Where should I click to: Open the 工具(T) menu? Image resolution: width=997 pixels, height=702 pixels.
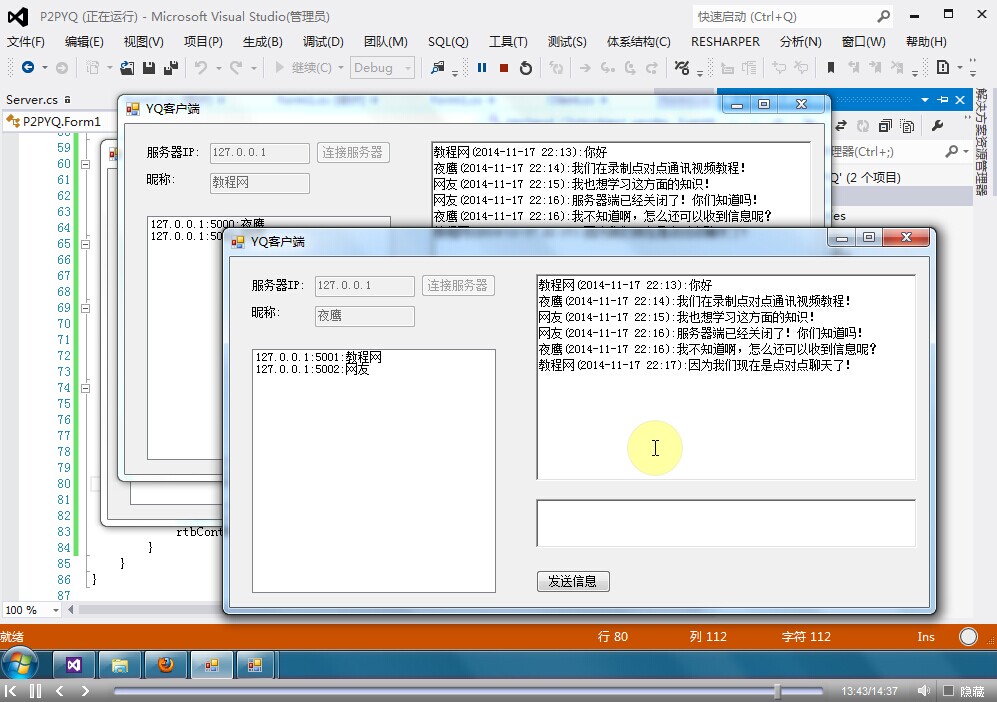click(508, 42)
